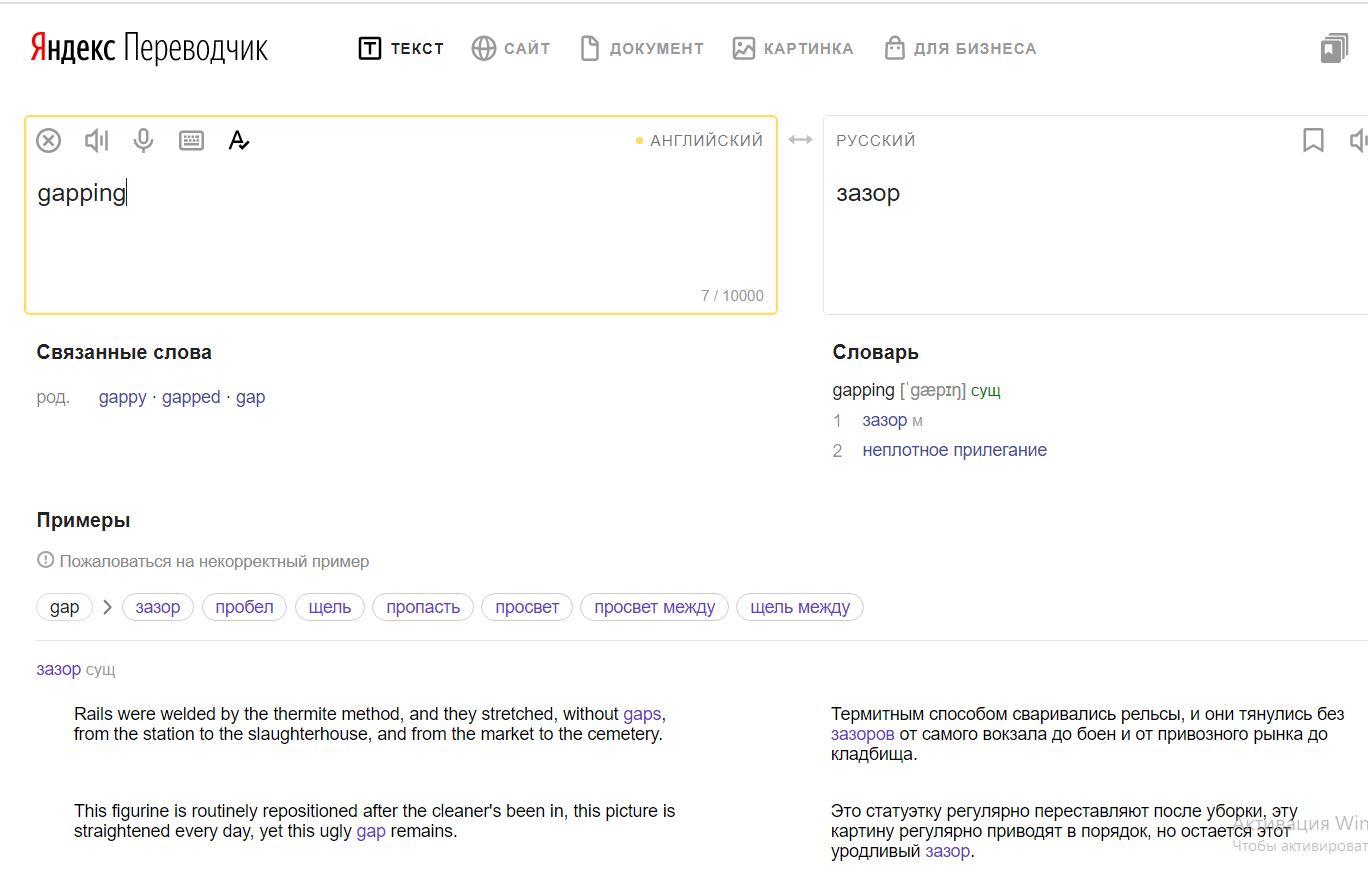Viewport: 1368px width, 874px height.
Task: Start voice input with the microphone icon
Action: [x=144, y=141]
